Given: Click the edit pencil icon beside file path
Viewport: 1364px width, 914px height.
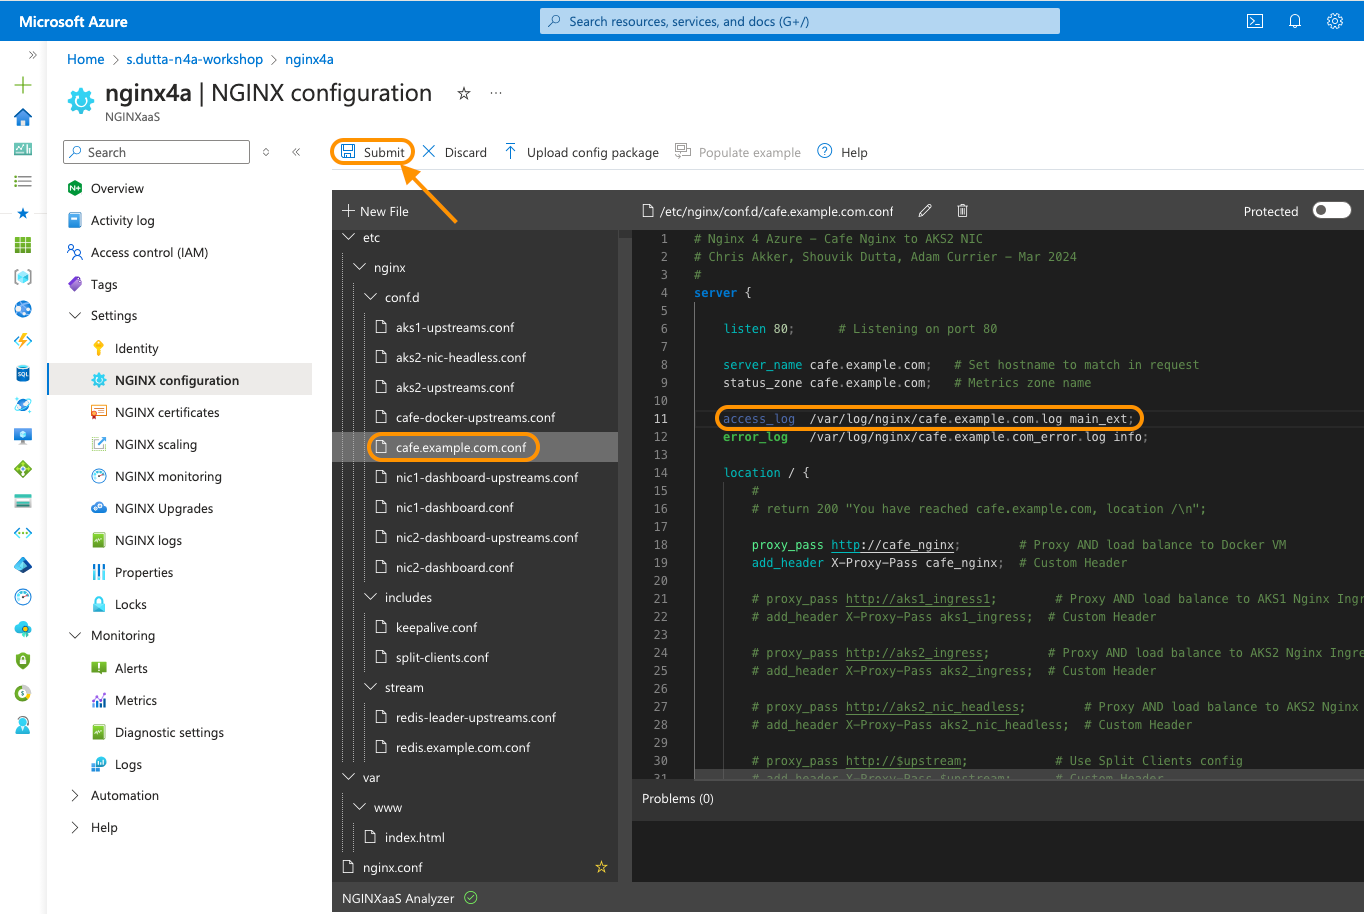Looking at the screenshot, I should tap(925, 211).
